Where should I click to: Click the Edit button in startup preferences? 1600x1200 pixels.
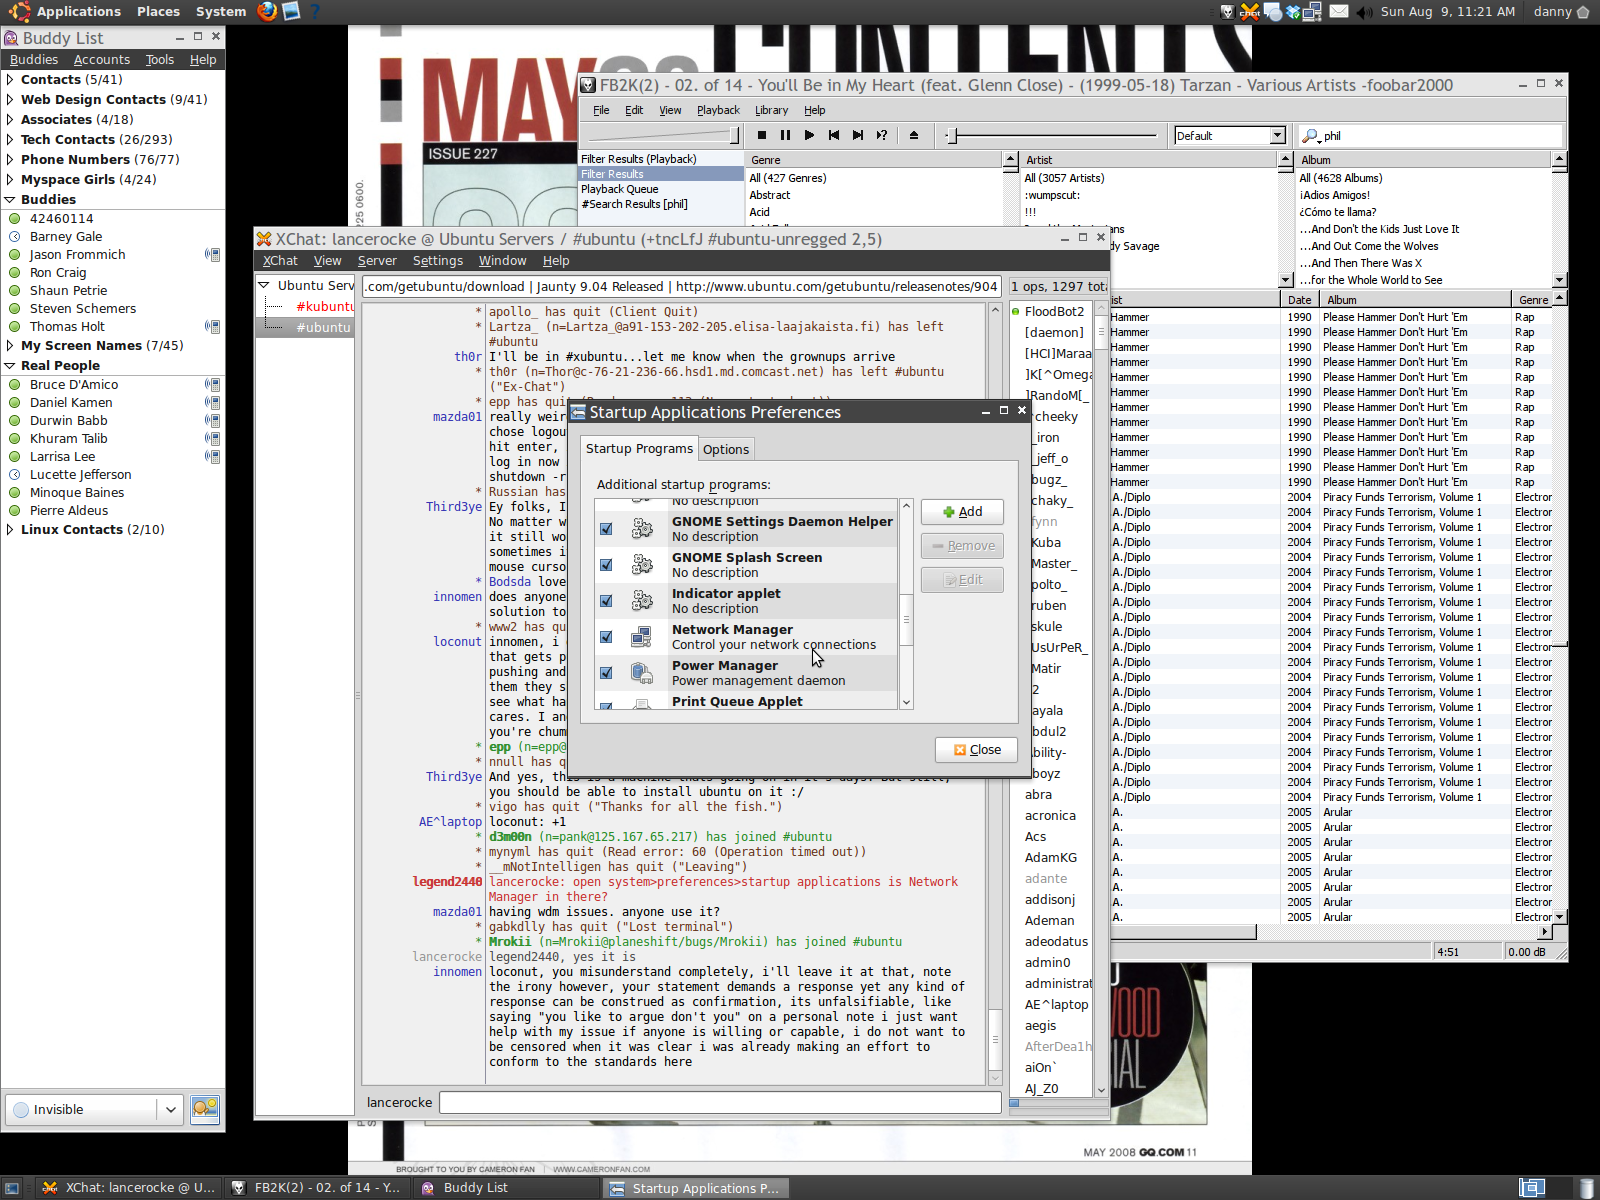pos(962,579)
